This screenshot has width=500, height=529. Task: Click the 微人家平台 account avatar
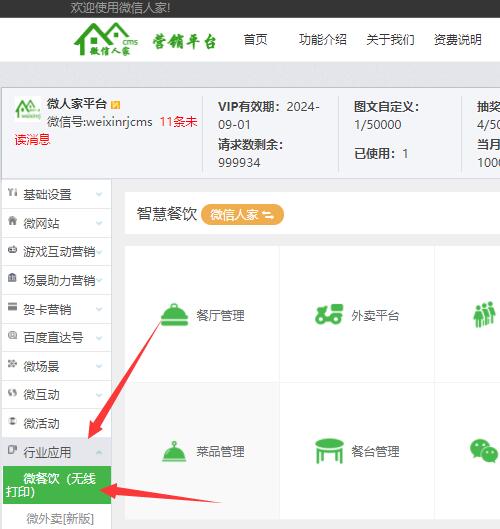[28, 109]
